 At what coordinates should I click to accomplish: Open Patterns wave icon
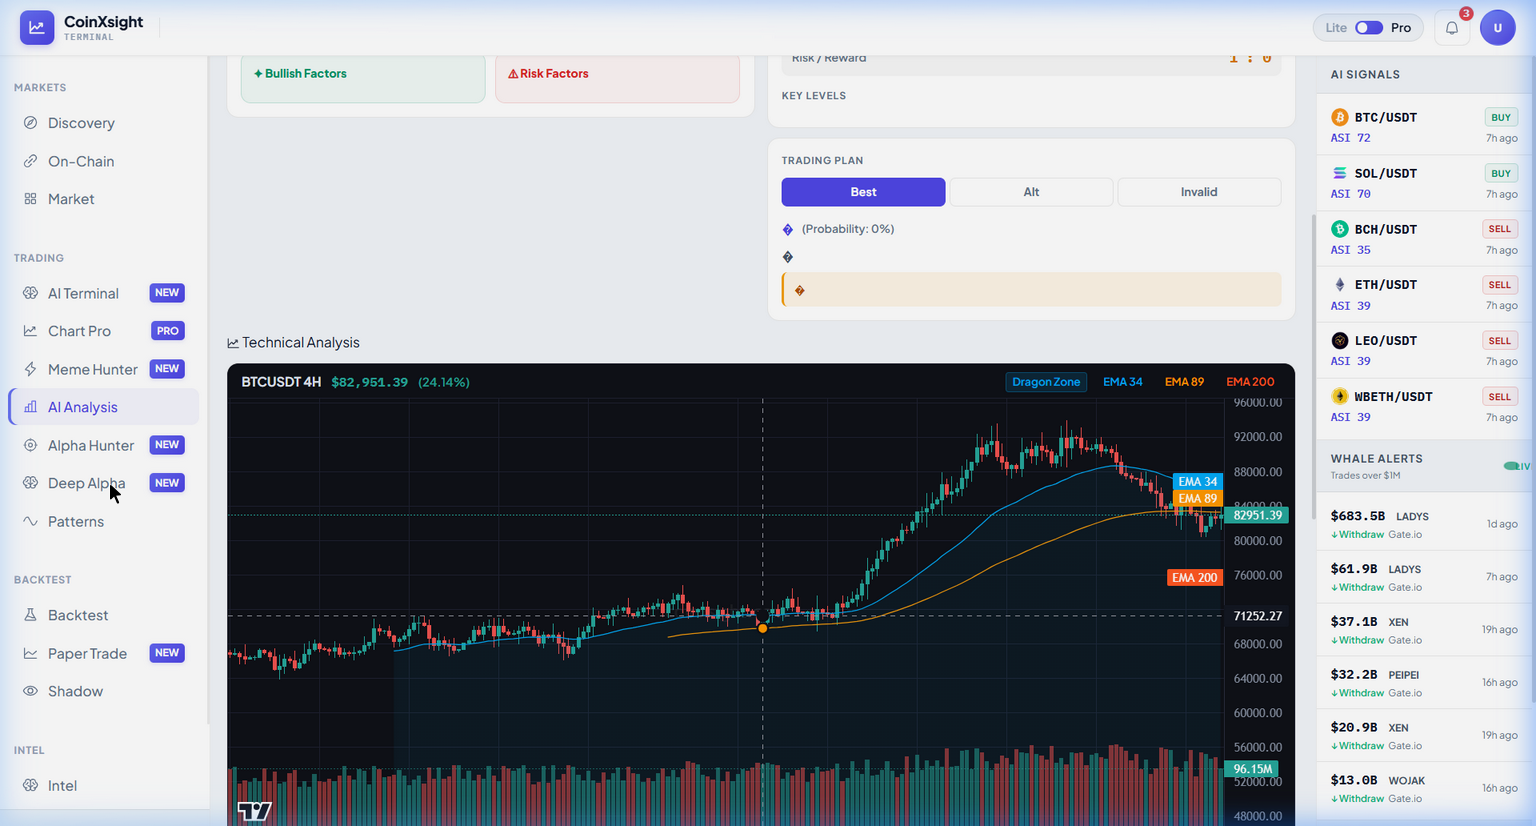click(30, 521)
